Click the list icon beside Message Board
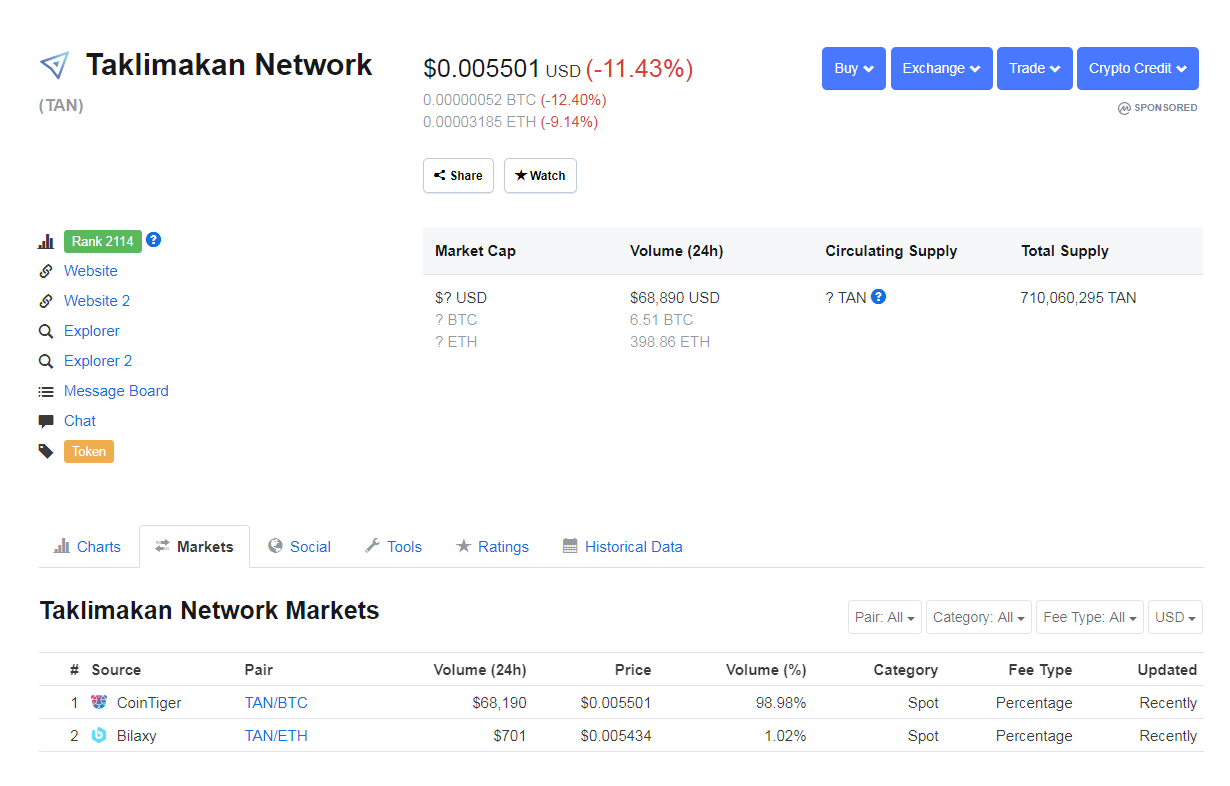Image resolution: width=1230 pixels, height=786 pixels. (46, 391)
